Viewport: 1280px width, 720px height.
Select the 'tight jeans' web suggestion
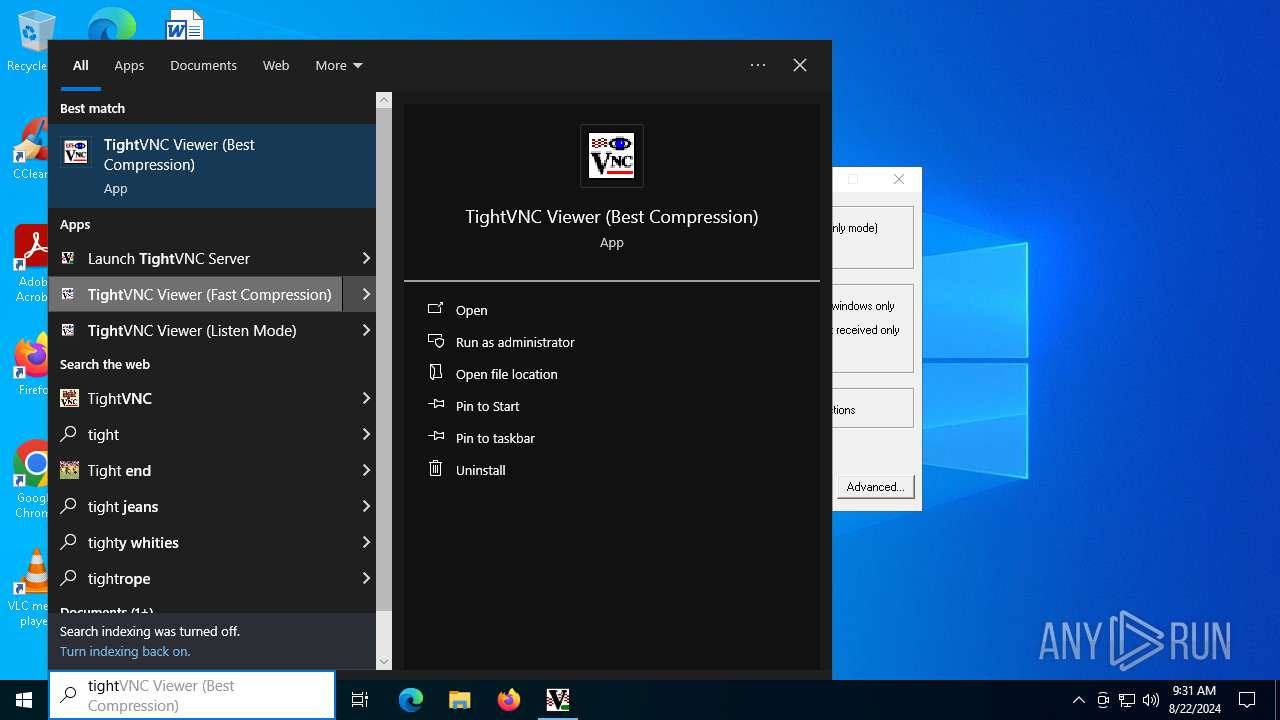196,506
